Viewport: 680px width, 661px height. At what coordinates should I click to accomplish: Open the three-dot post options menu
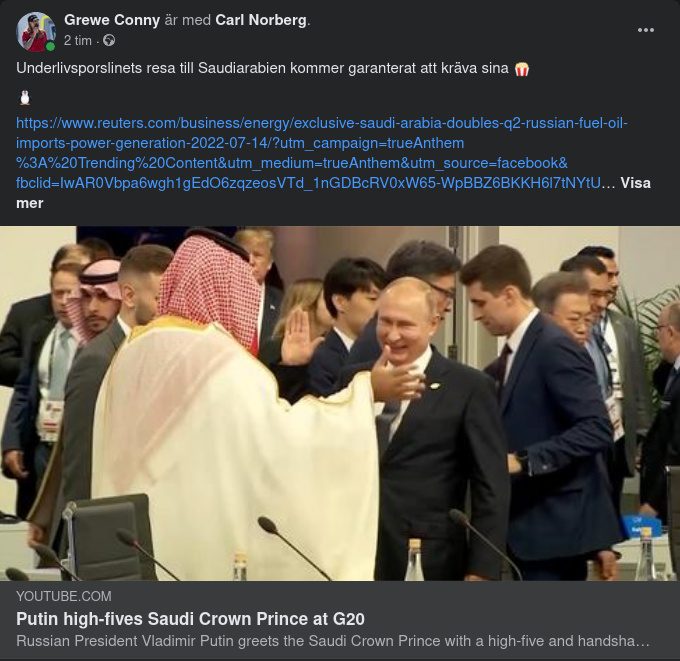[x=646, y=30]
